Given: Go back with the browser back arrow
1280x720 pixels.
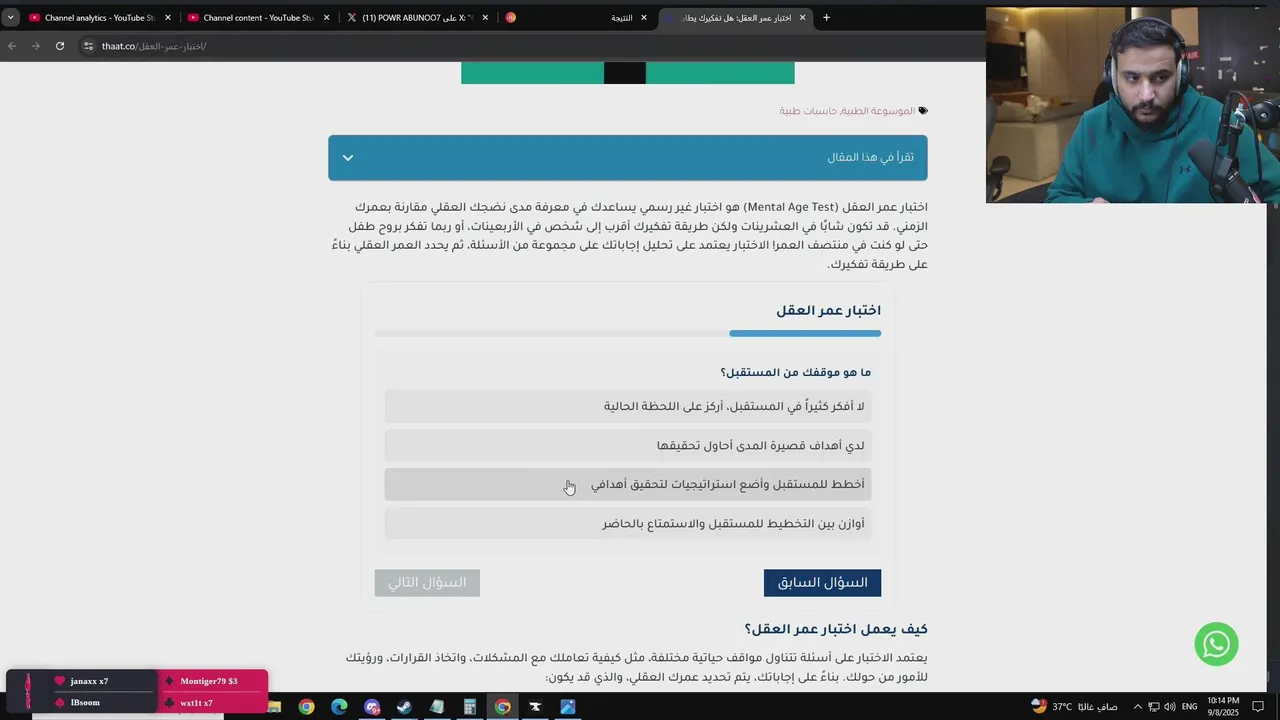Looking at the screenshot, I should pyautogui.click(x=12, y=46).
